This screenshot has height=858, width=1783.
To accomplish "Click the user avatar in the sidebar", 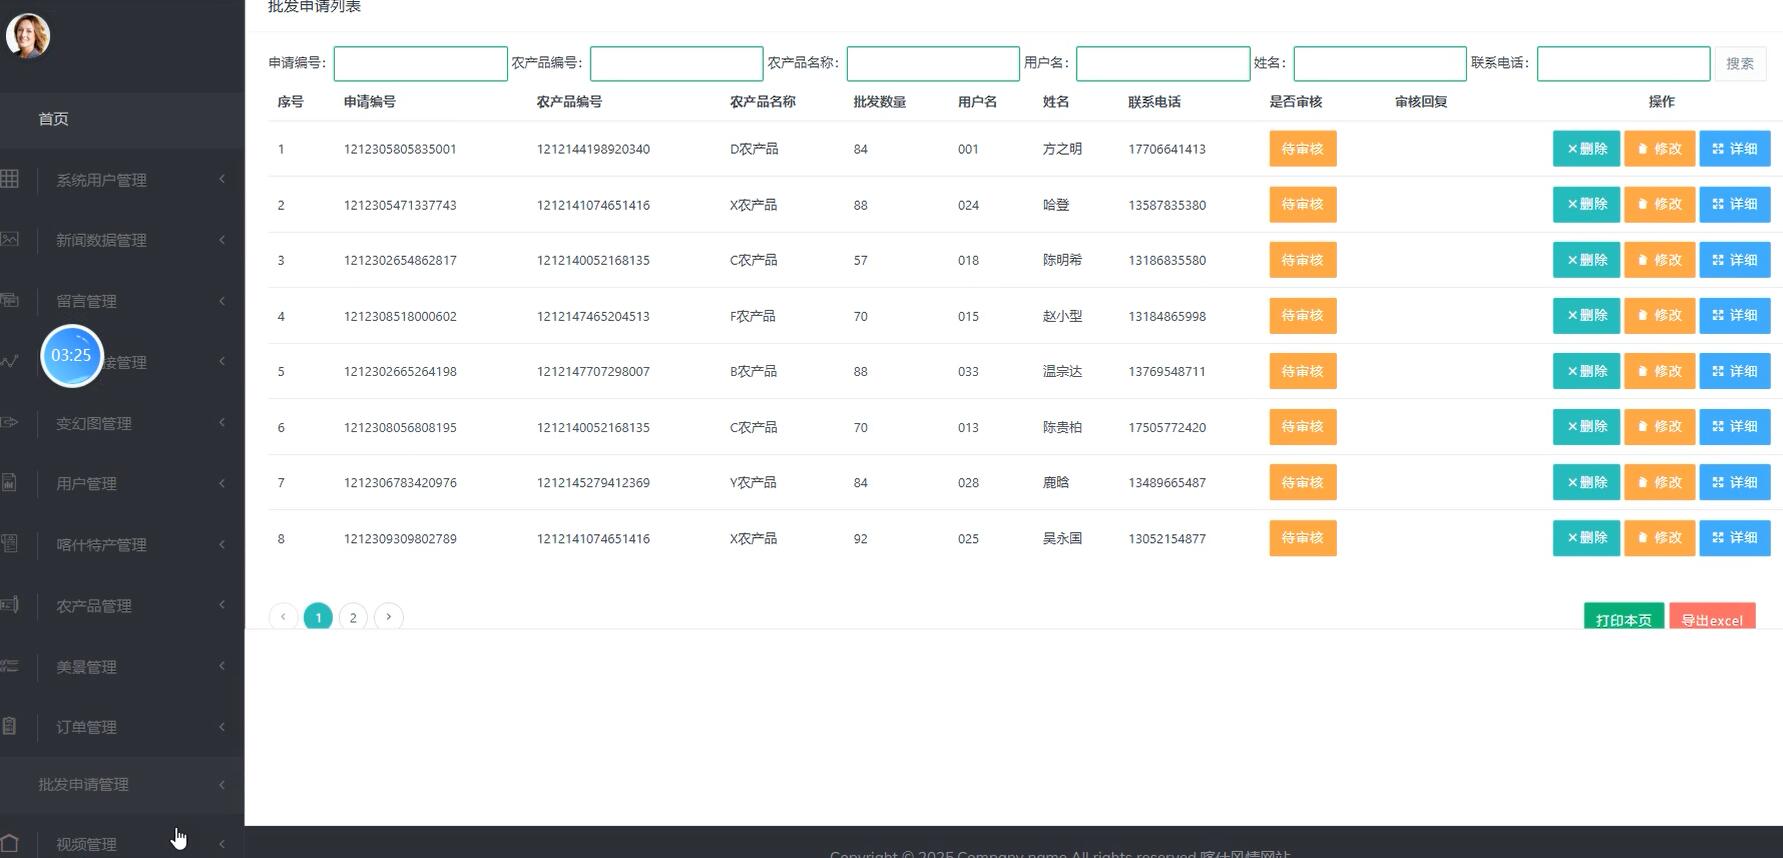I will [28, 36].
